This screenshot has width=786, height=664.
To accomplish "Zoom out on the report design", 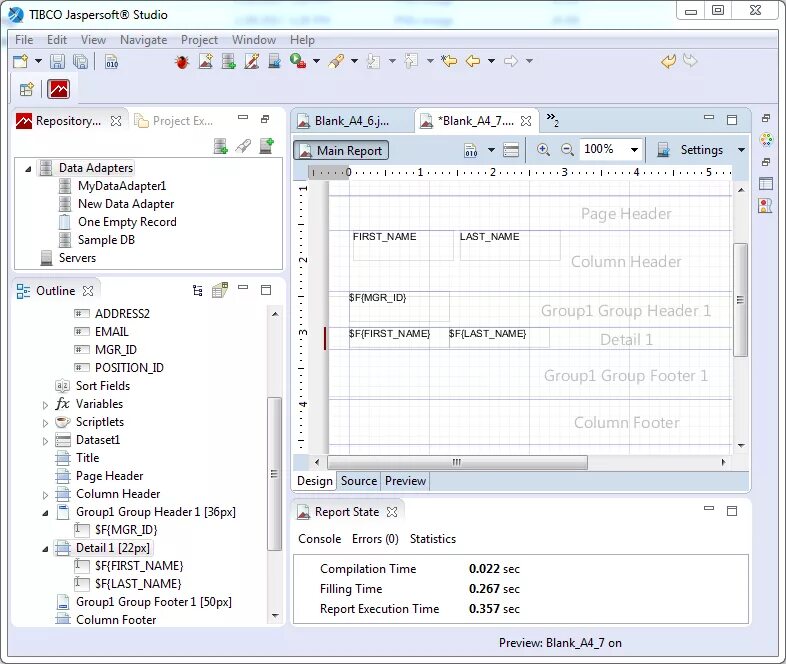I will tap(567, 149).
